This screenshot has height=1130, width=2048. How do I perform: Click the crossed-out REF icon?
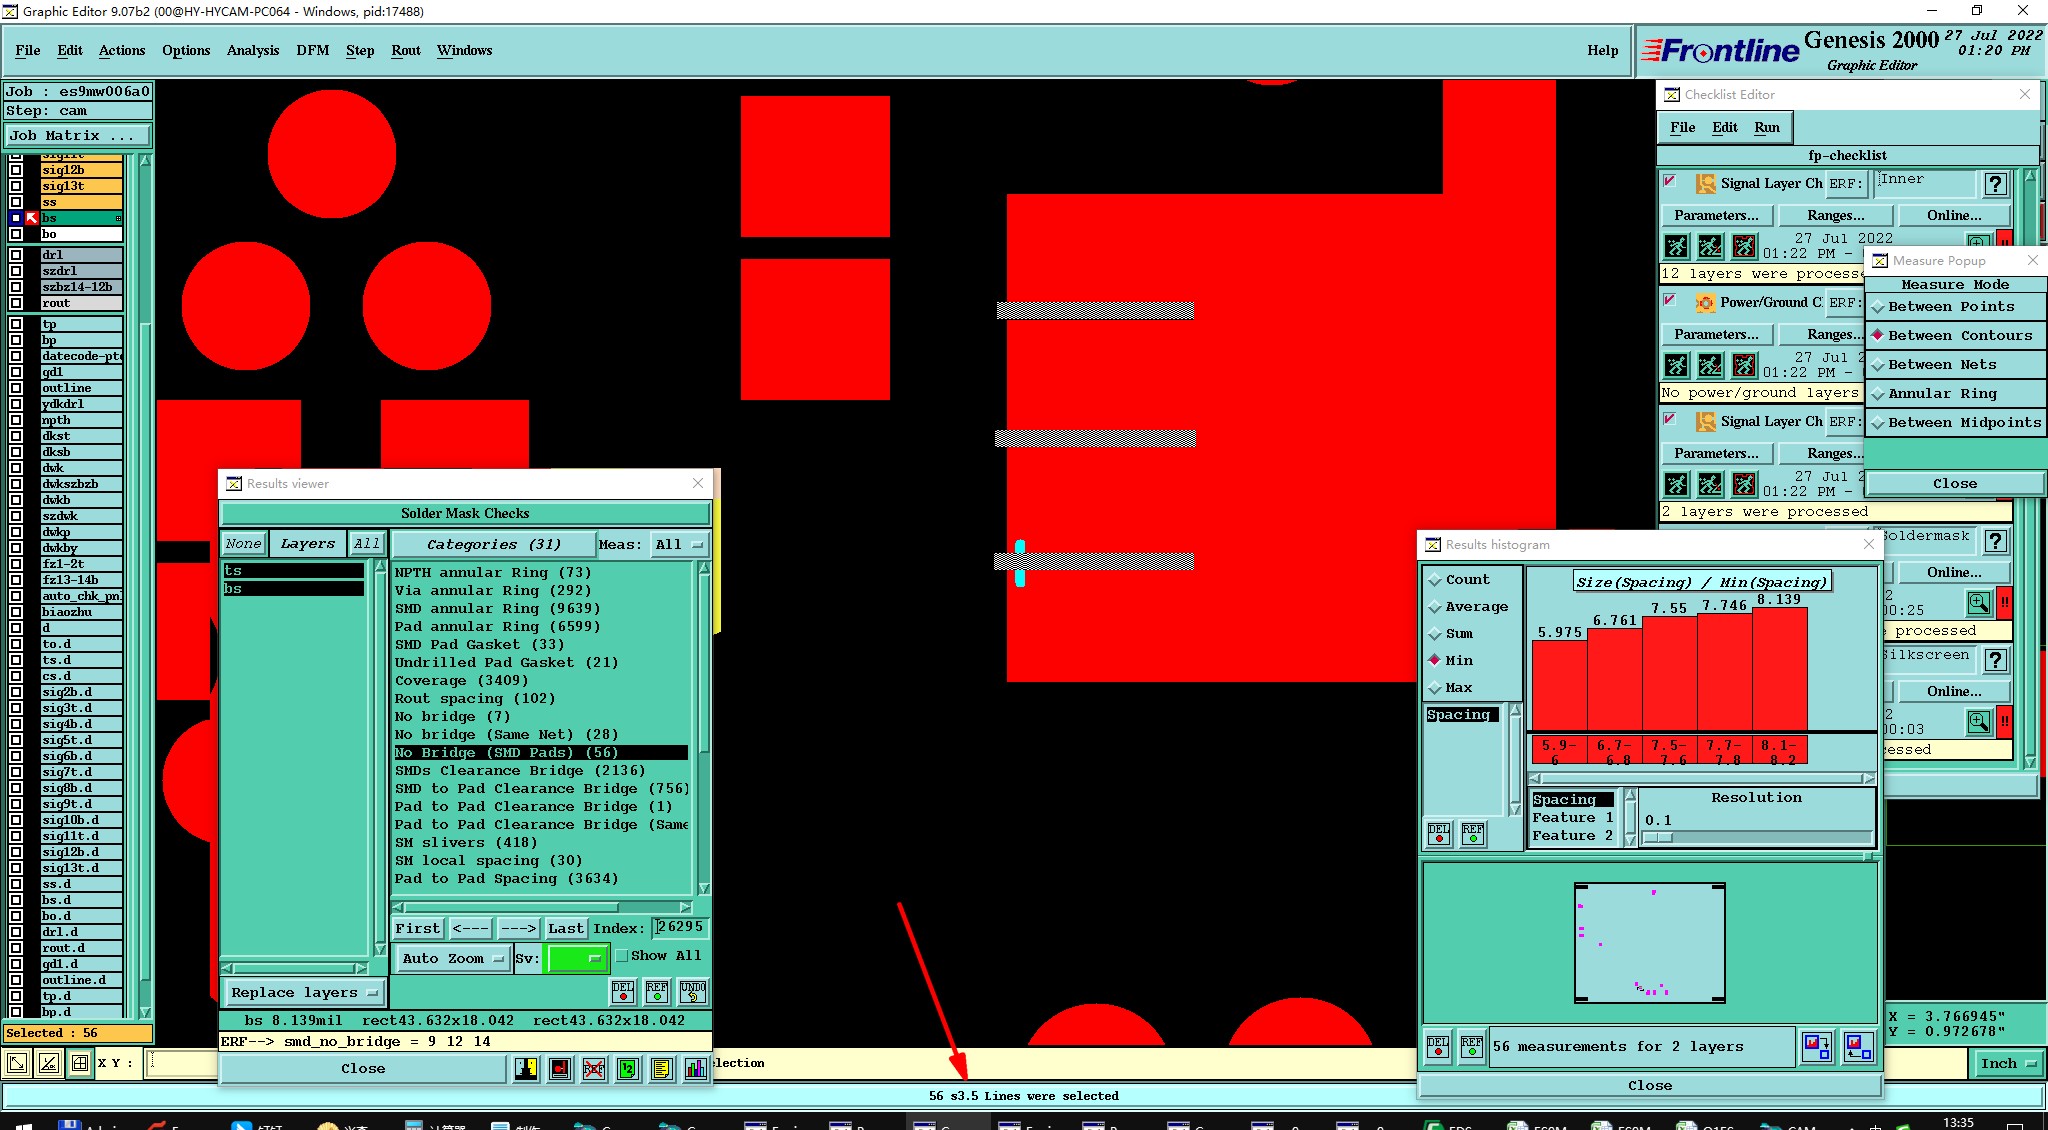[594, 1069]
